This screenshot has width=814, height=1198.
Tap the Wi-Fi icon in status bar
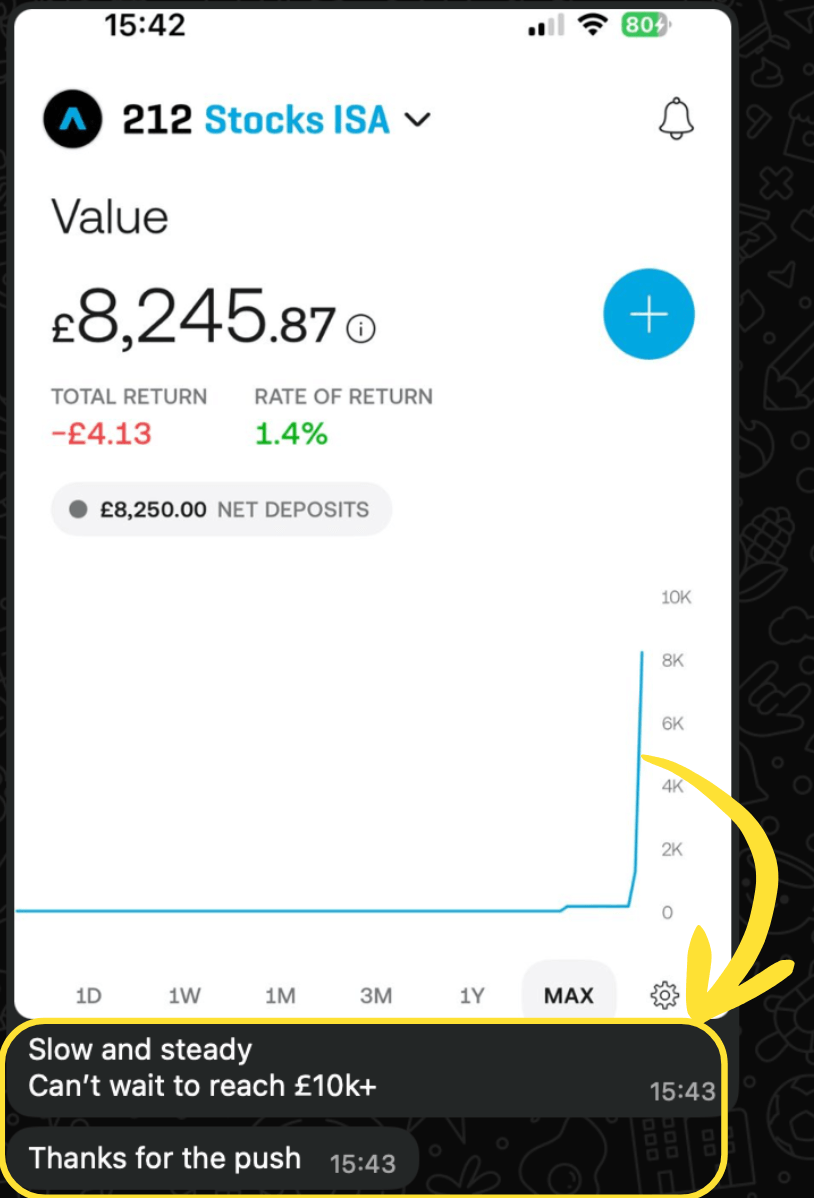click(594, 27)
